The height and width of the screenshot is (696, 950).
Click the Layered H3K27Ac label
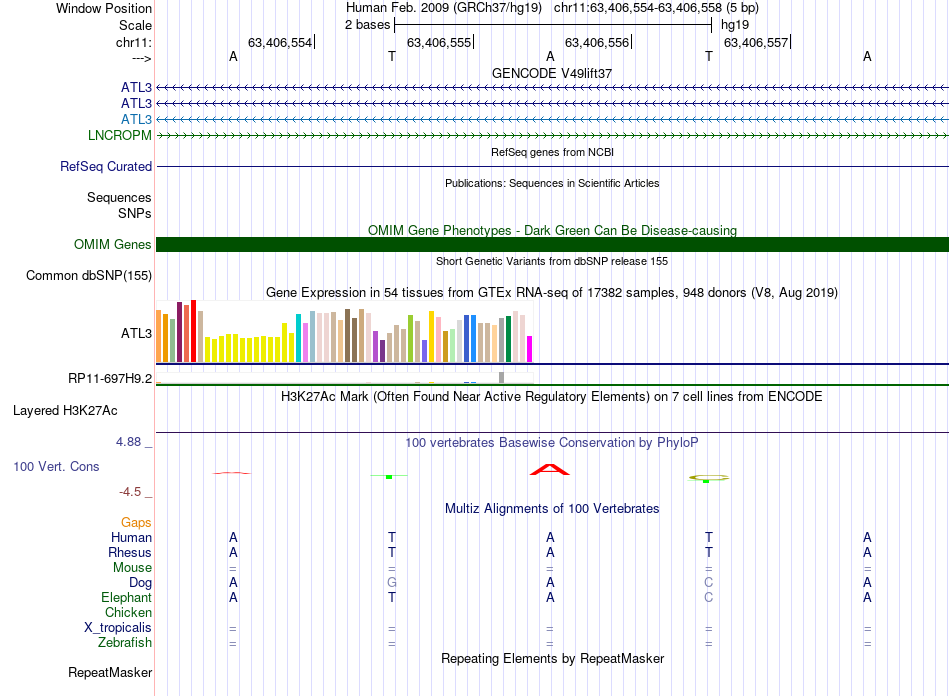pyautogui.click(x=65, y=411)
